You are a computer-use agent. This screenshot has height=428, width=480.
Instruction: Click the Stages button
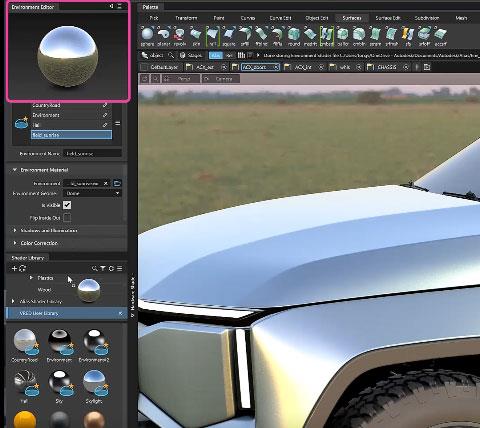click(x=191, y=55)
